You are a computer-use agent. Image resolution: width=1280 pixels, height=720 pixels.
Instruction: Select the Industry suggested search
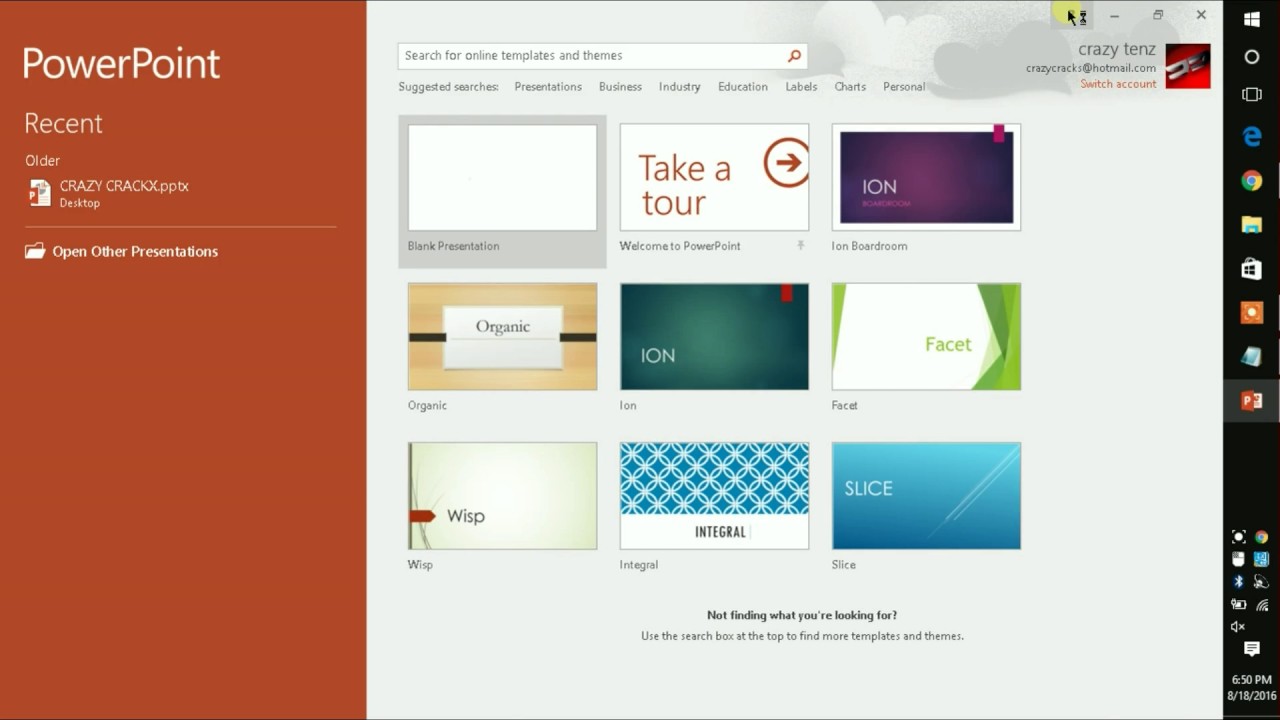(679, 87)
